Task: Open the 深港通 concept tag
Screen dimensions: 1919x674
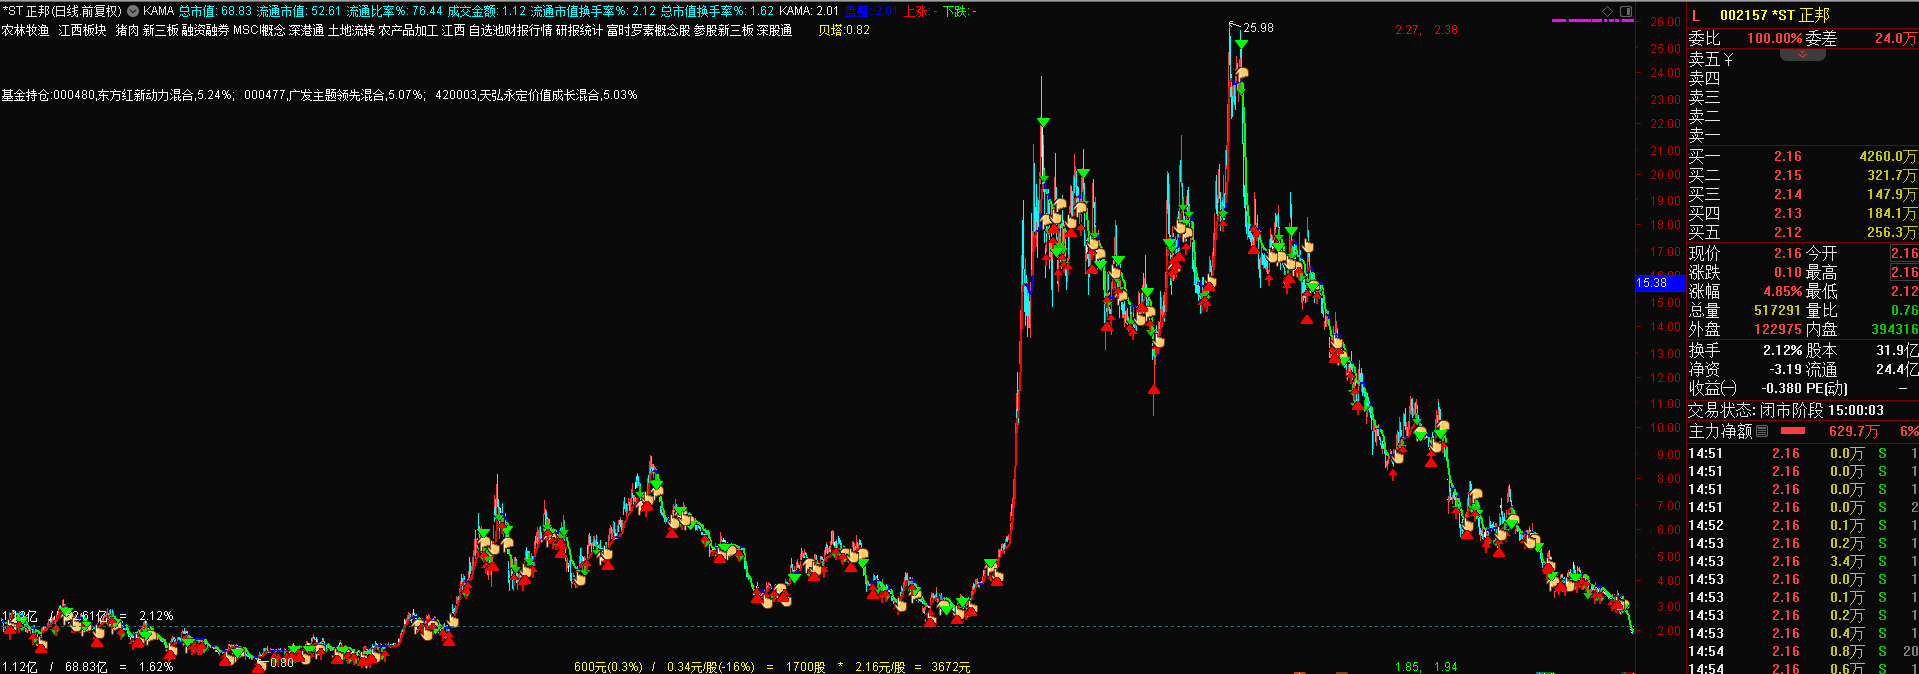Action: pos(306,30)
